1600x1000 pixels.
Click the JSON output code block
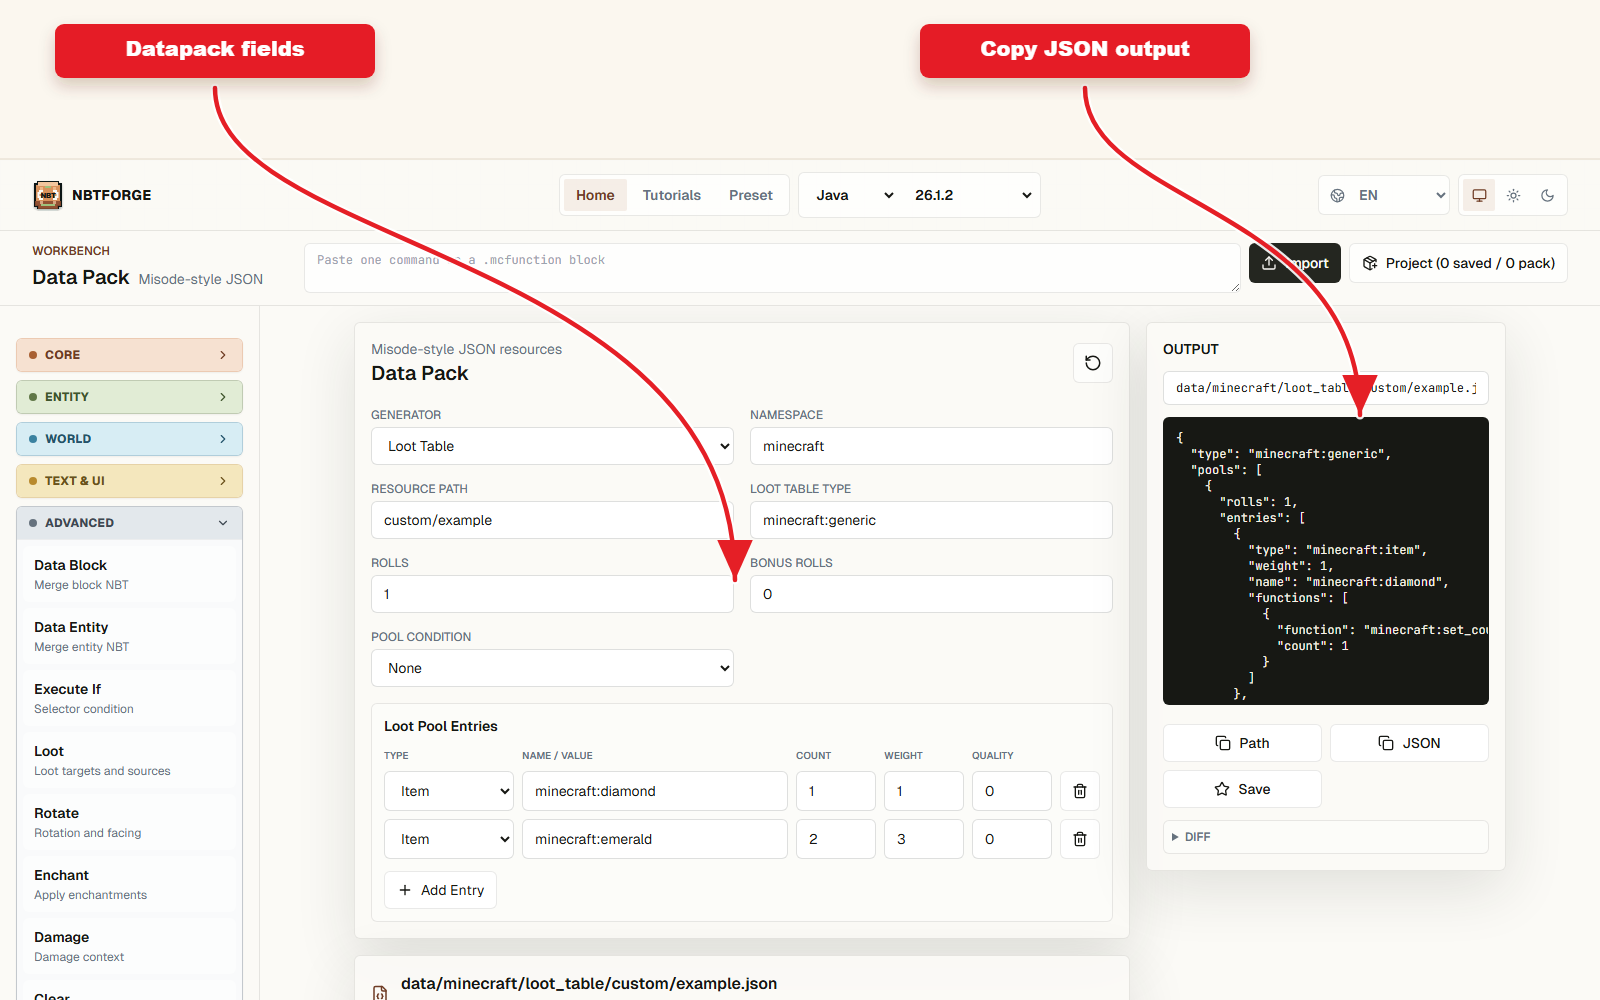click(1325, 561)
